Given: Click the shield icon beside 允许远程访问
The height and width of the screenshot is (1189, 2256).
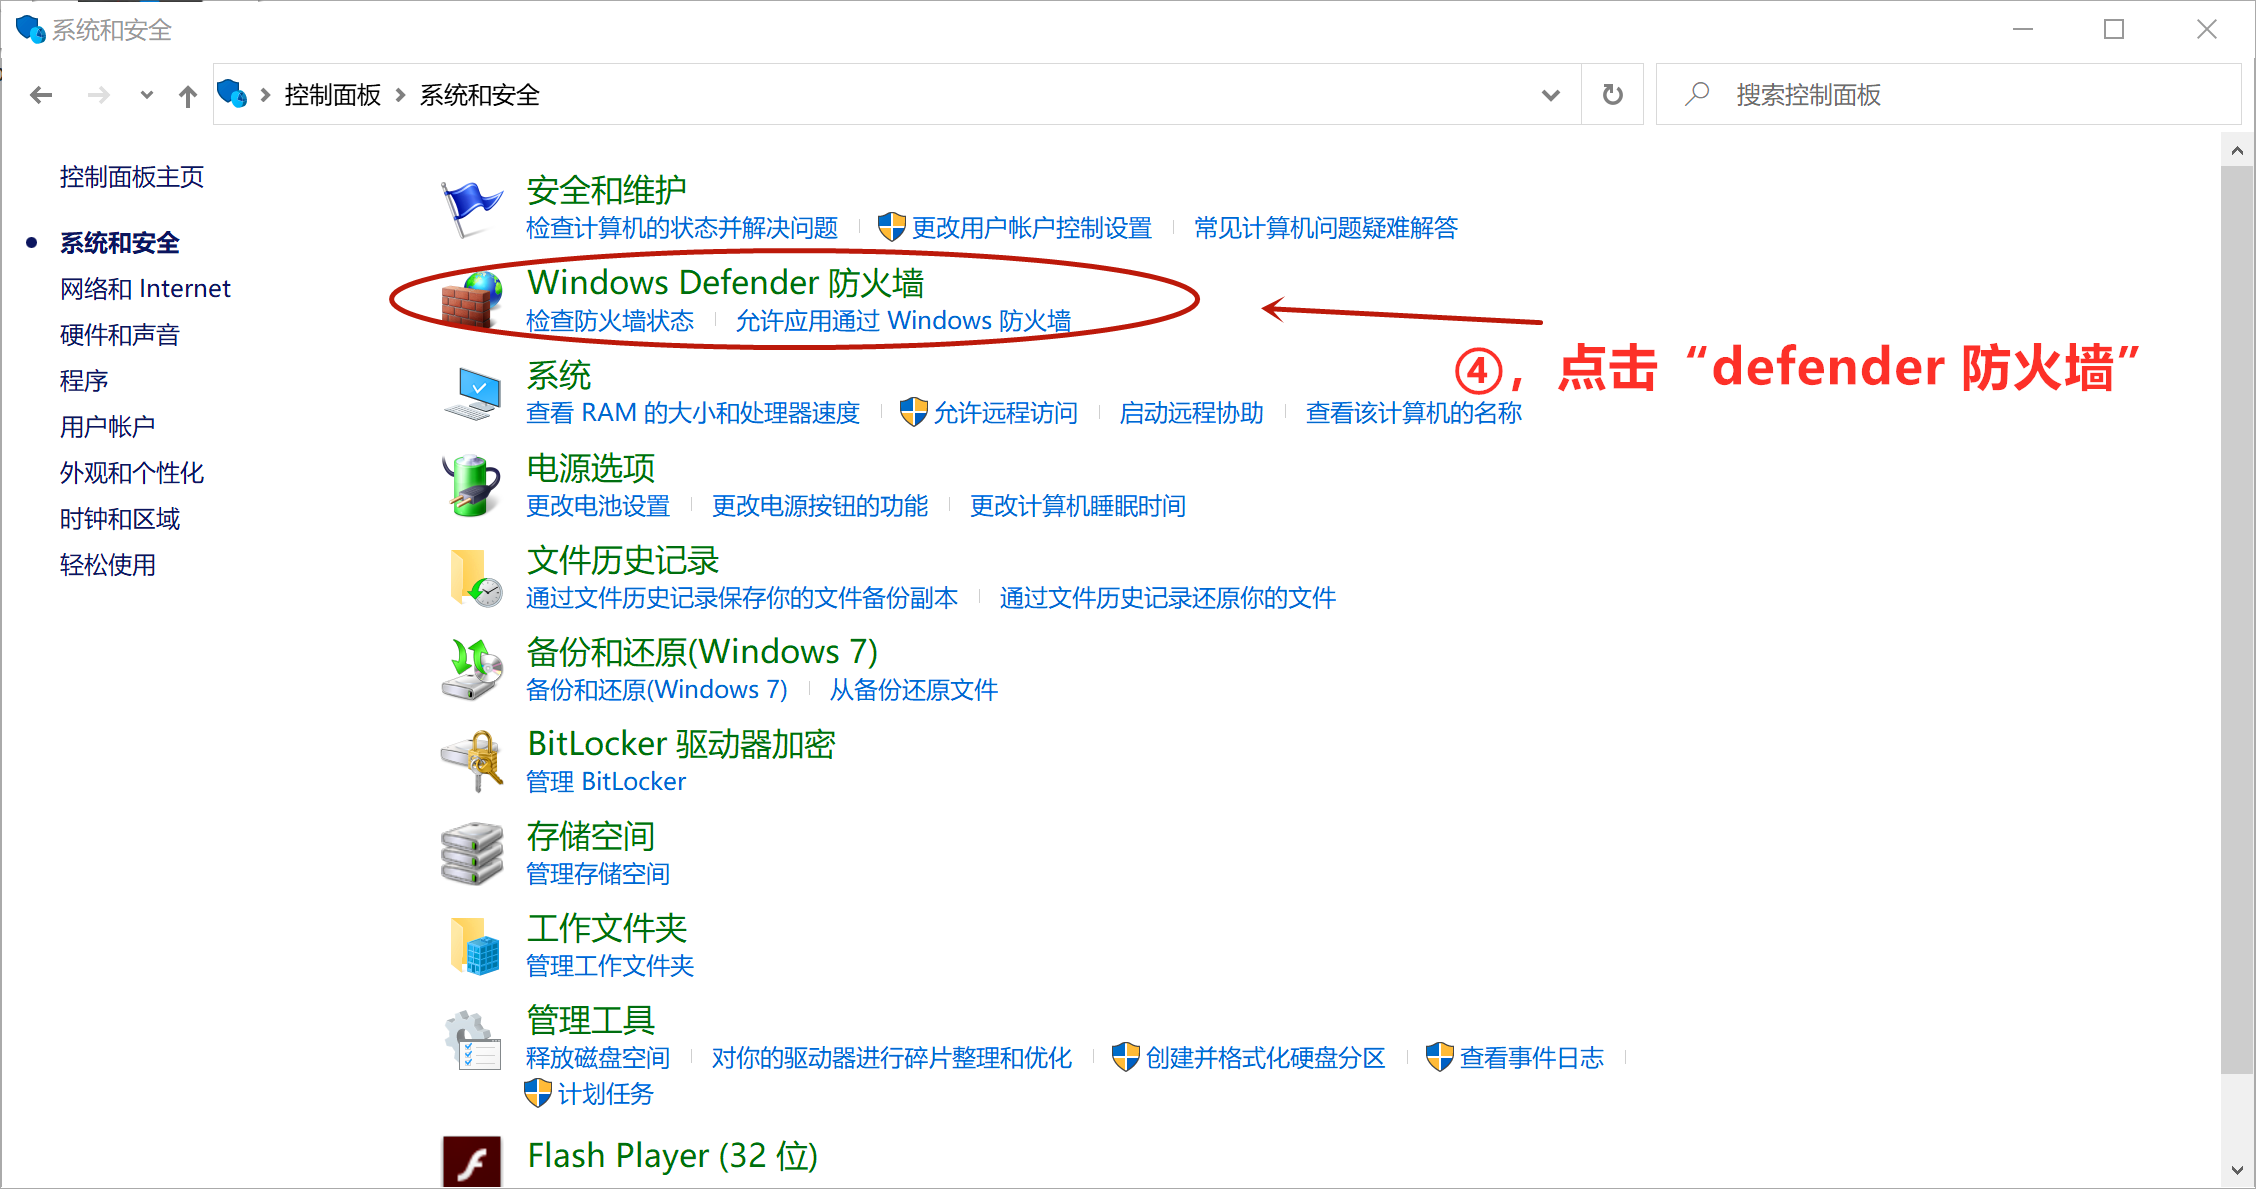Looking at the screenshot, I should coord(913,412).
